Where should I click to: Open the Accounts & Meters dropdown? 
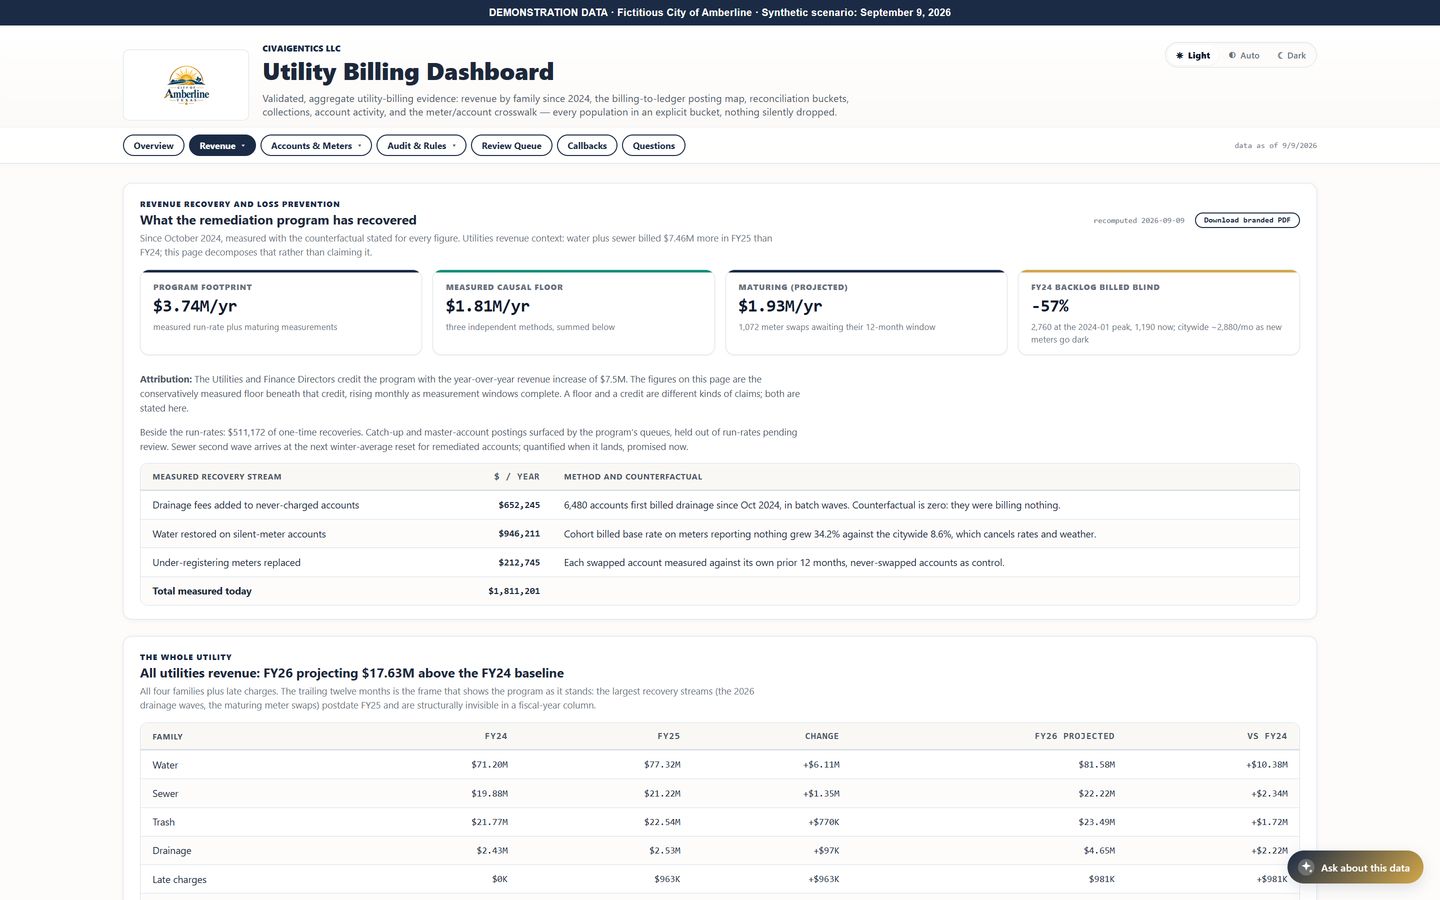coord(316,146)
